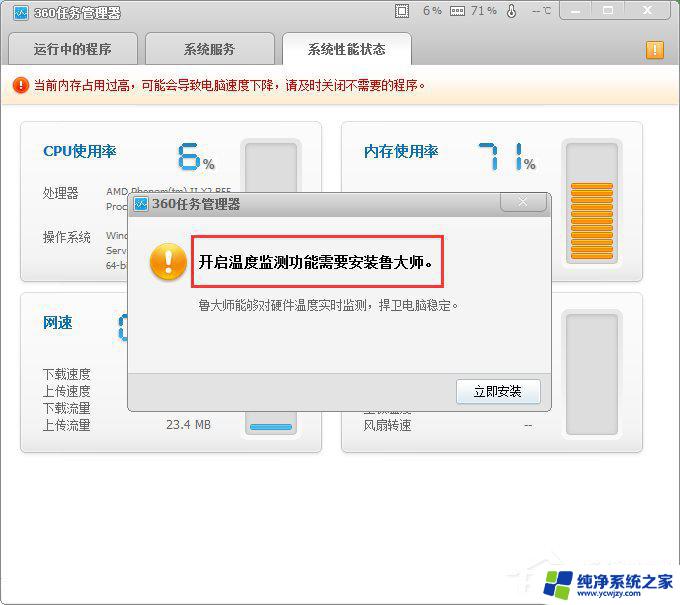This screenshot has width=680, height=605.
Task: Minimize the 360任务管理器 main window
Action: point(576,11)
